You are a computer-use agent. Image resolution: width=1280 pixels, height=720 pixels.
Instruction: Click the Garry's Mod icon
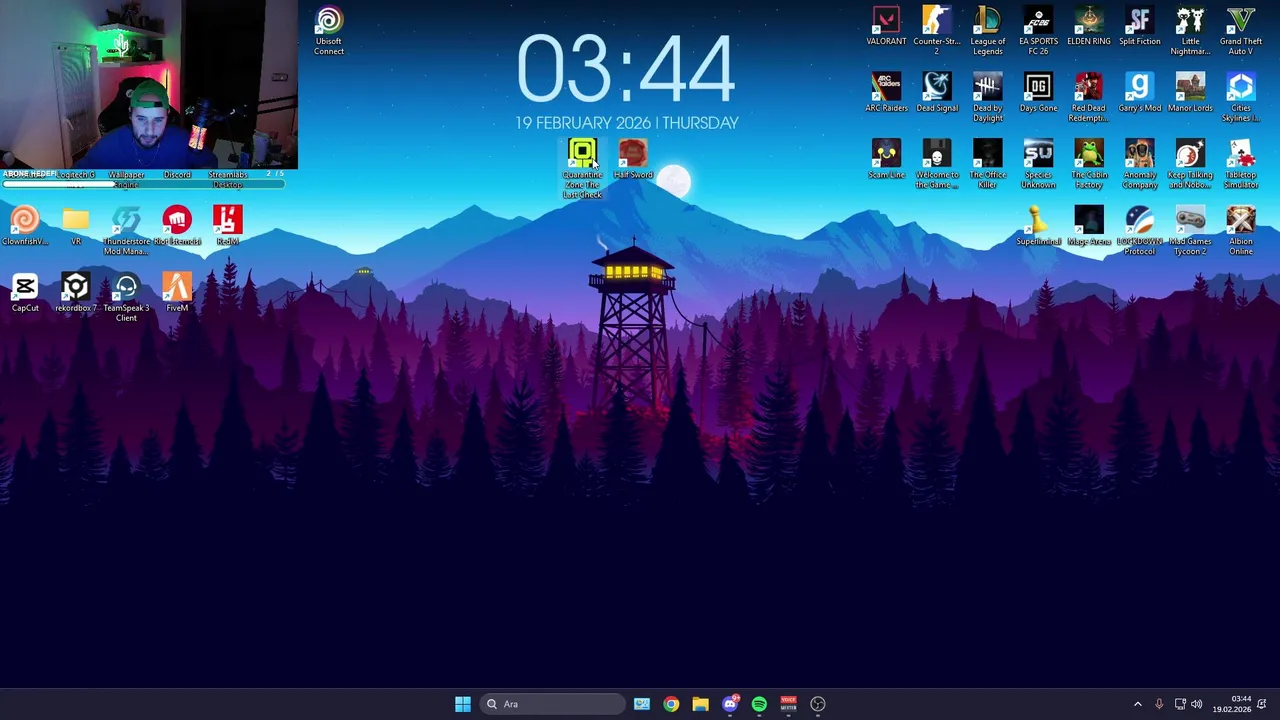pyautogui.click(x=1140, y=93)
